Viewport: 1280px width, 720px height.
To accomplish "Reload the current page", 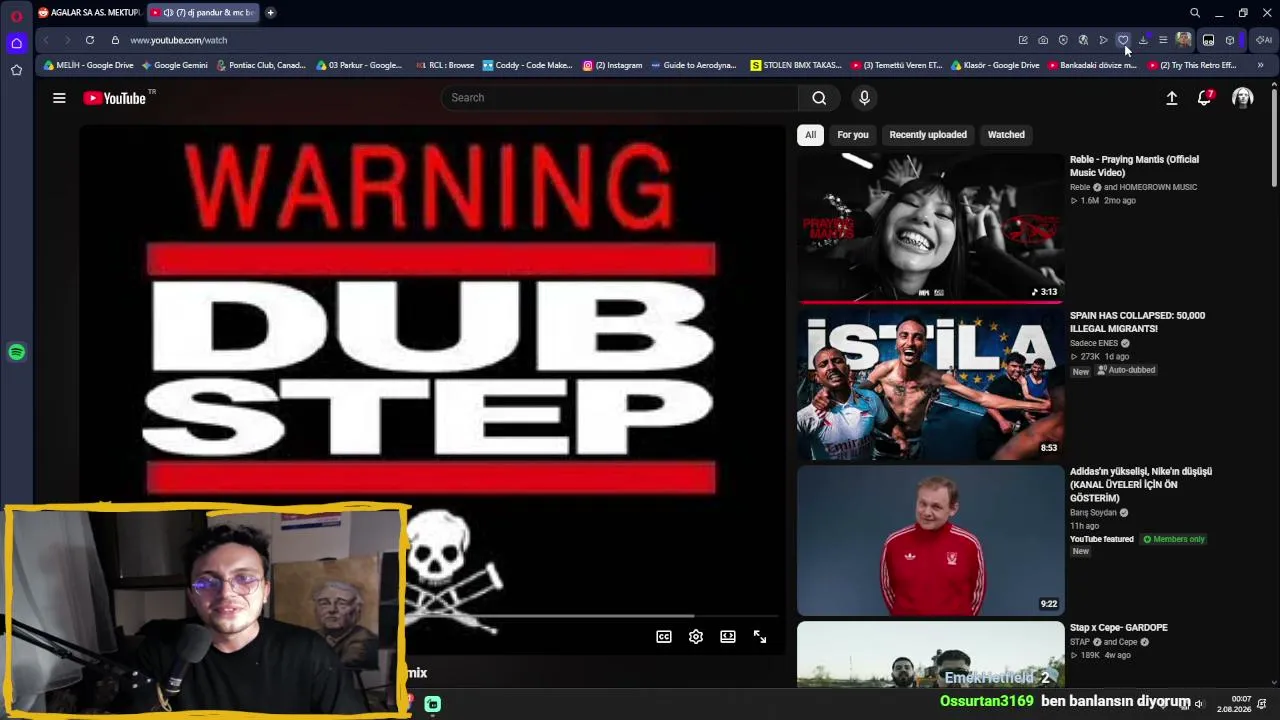I will pyautogui.click(x=90, y=40).
